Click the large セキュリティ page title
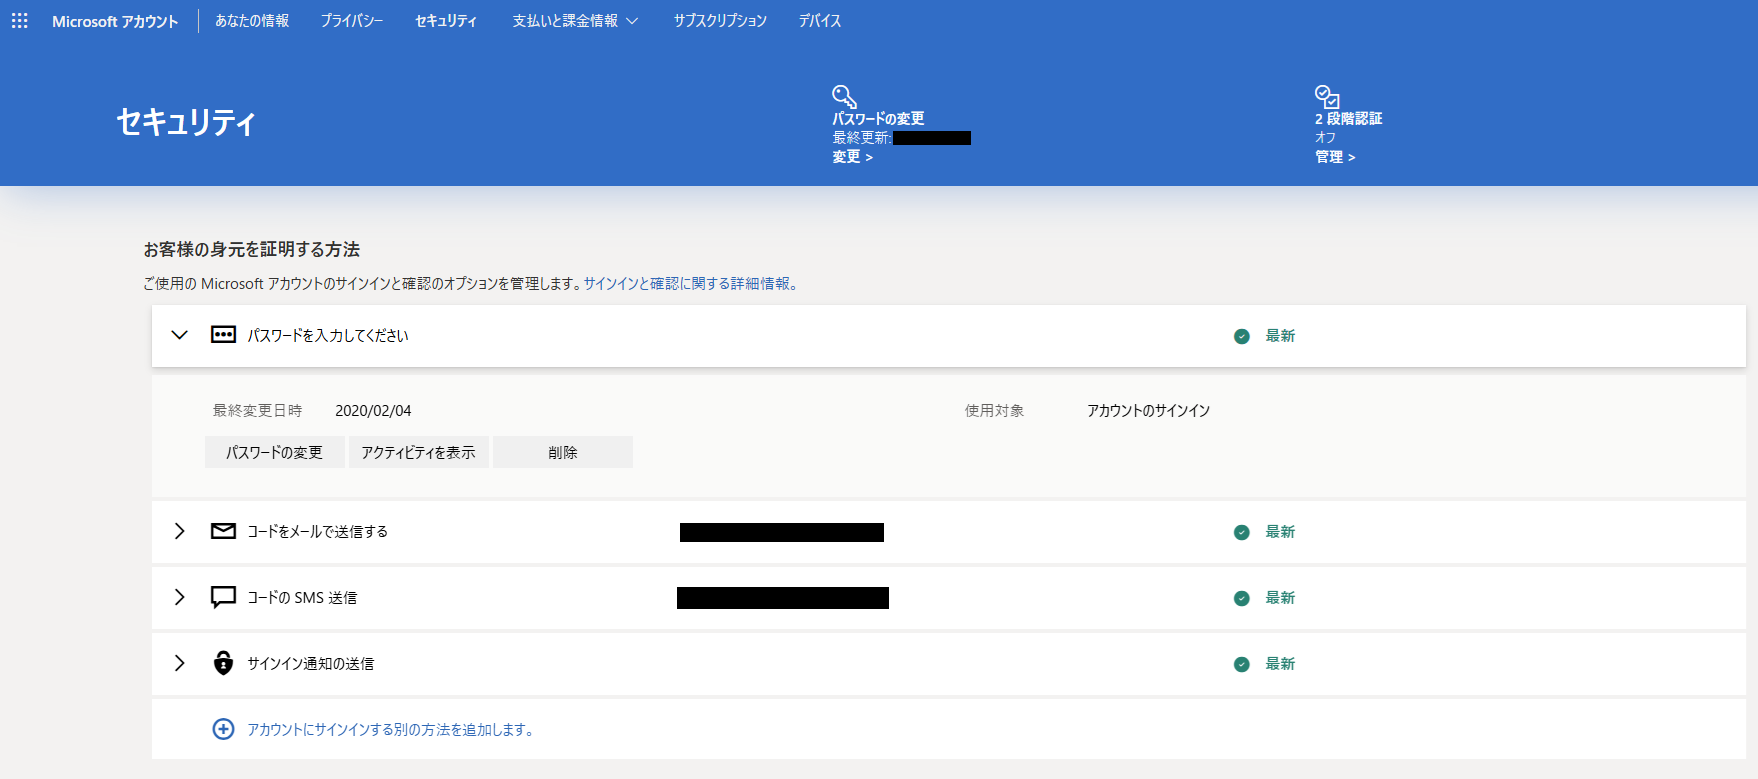The width and height of the screenshot is (1758, 779). [x=186, y=122]
